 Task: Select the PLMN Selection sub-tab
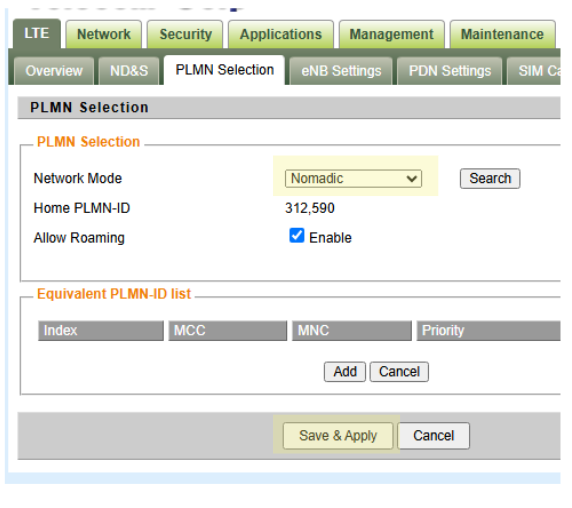224,70
